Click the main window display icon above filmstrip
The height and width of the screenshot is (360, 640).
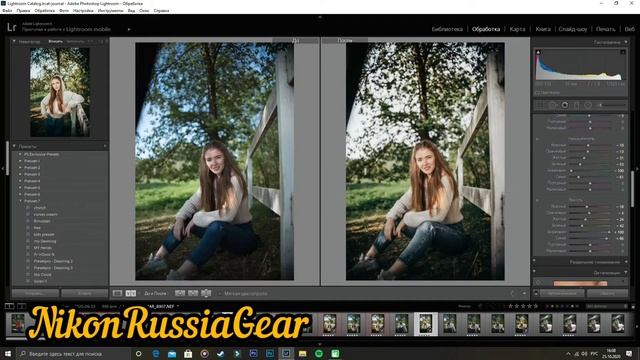pos(9,306)
